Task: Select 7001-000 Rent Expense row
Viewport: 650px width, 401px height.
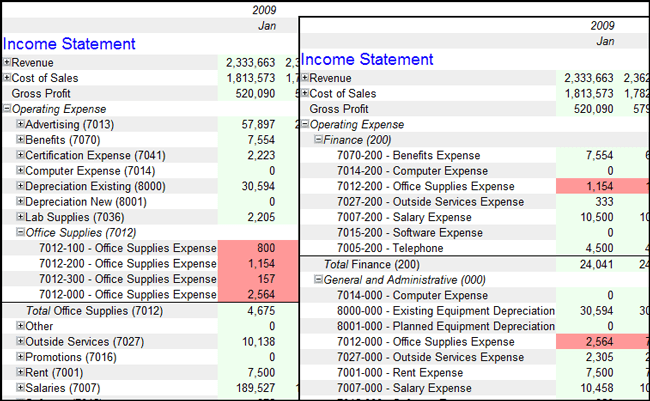Action: point(400,373)
